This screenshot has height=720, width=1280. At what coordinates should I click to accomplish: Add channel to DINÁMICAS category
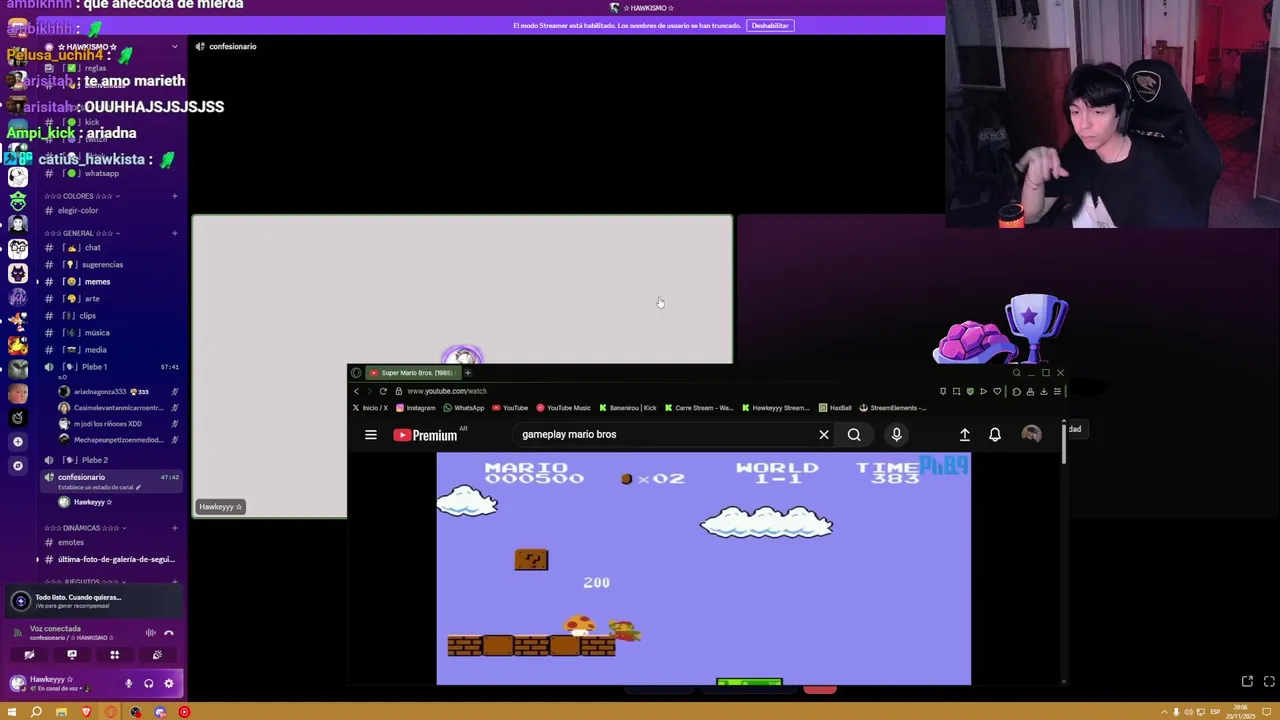coord(174,528)
